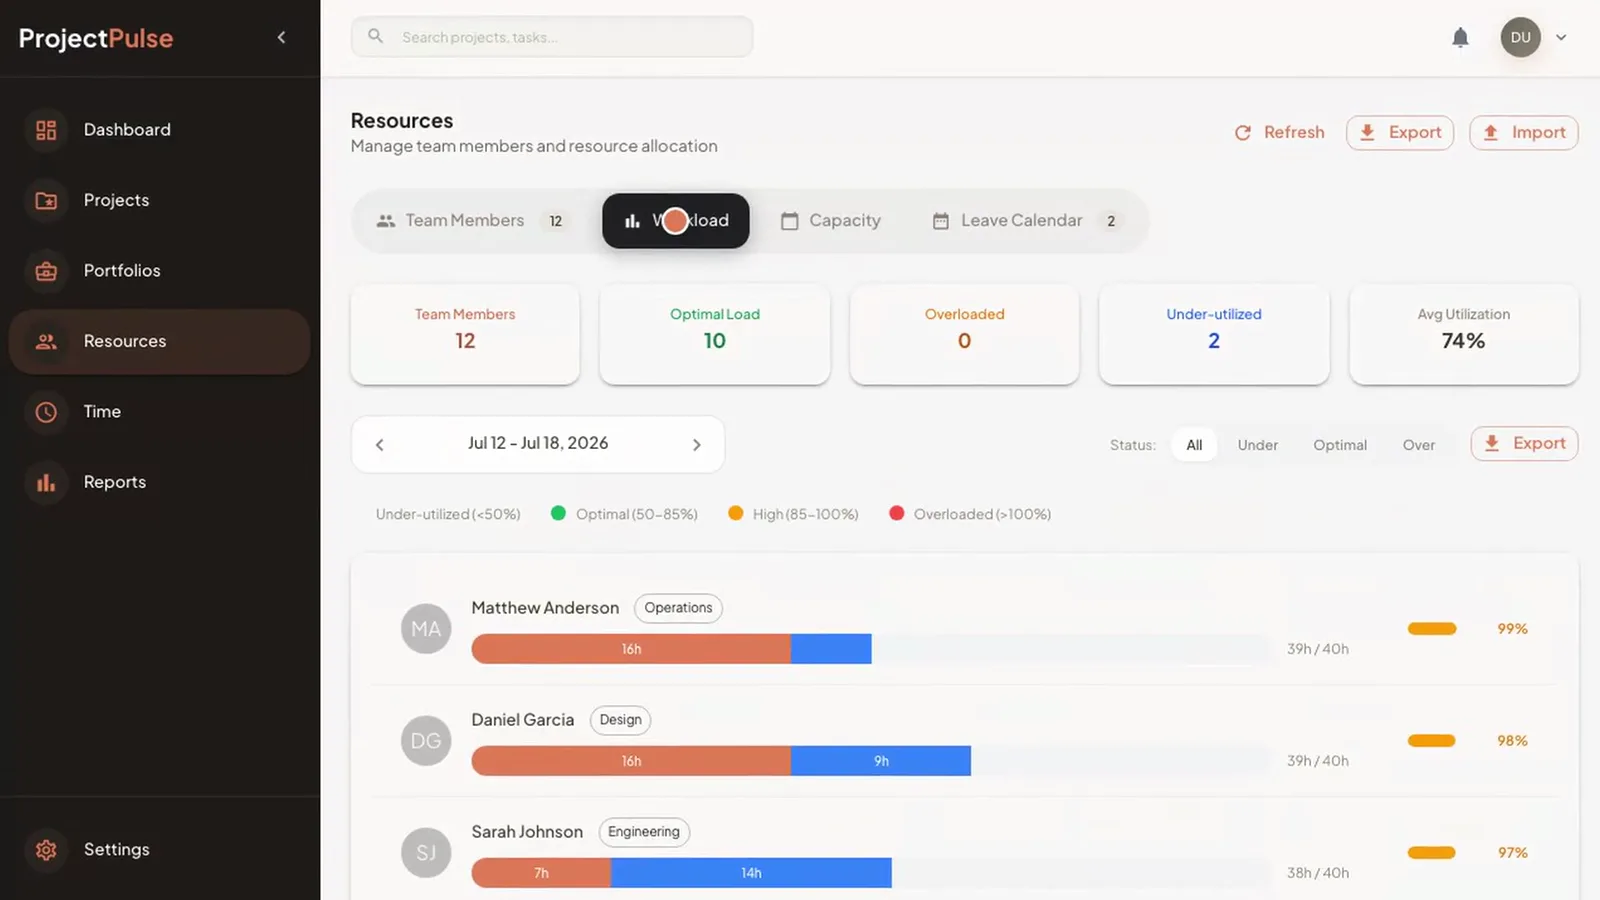Screen dimensions: 1600x900
Task: Switch to the Capacity tab
Action: pyautogui.click(x=831, y=221)
